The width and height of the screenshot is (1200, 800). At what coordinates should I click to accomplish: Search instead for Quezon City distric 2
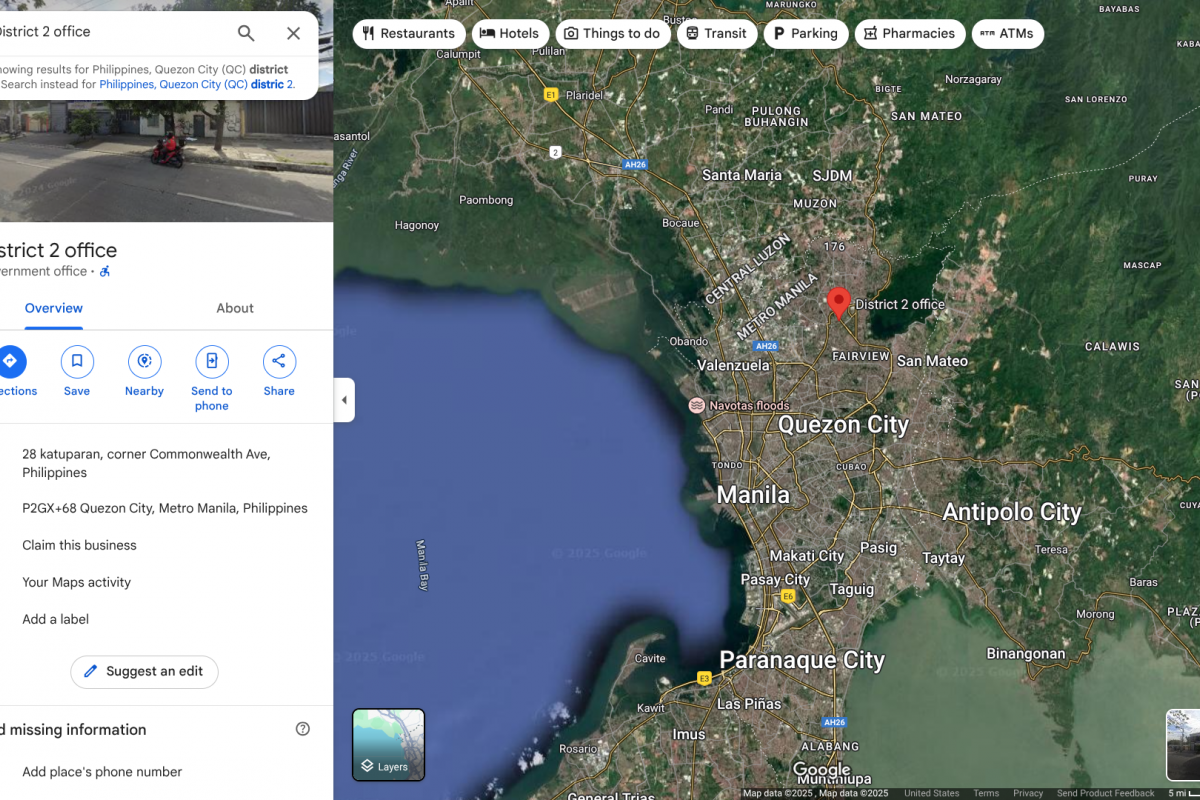[x=197, y=85]
